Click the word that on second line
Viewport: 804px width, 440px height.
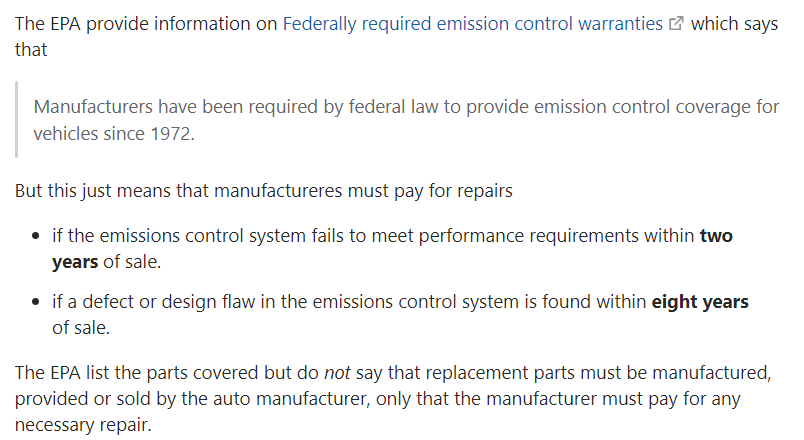31,50
